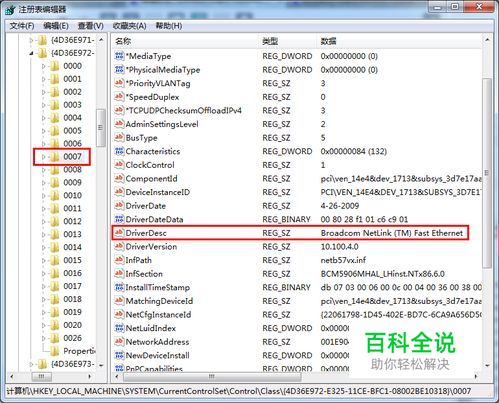
Task: Click the tree pane vertical scrollbar thumb
Action: 101,128
